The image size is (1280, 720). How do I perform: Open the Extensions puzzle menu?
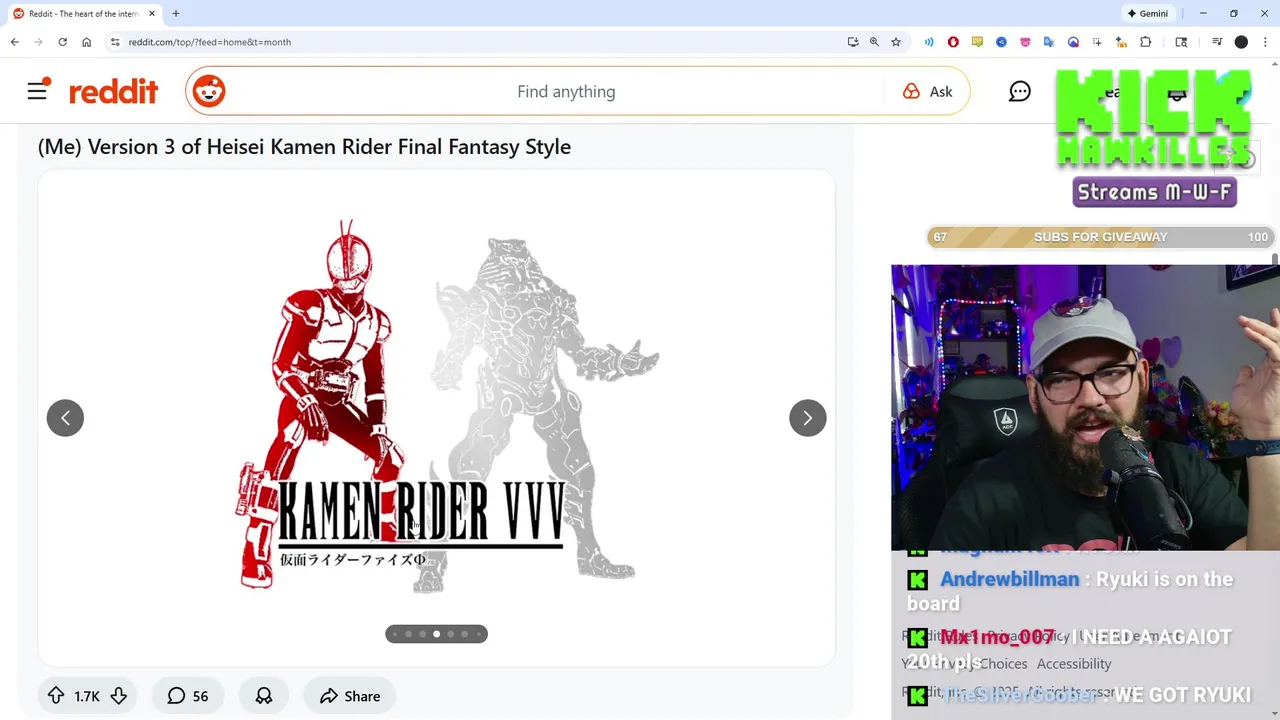[x=1146, y=42]
